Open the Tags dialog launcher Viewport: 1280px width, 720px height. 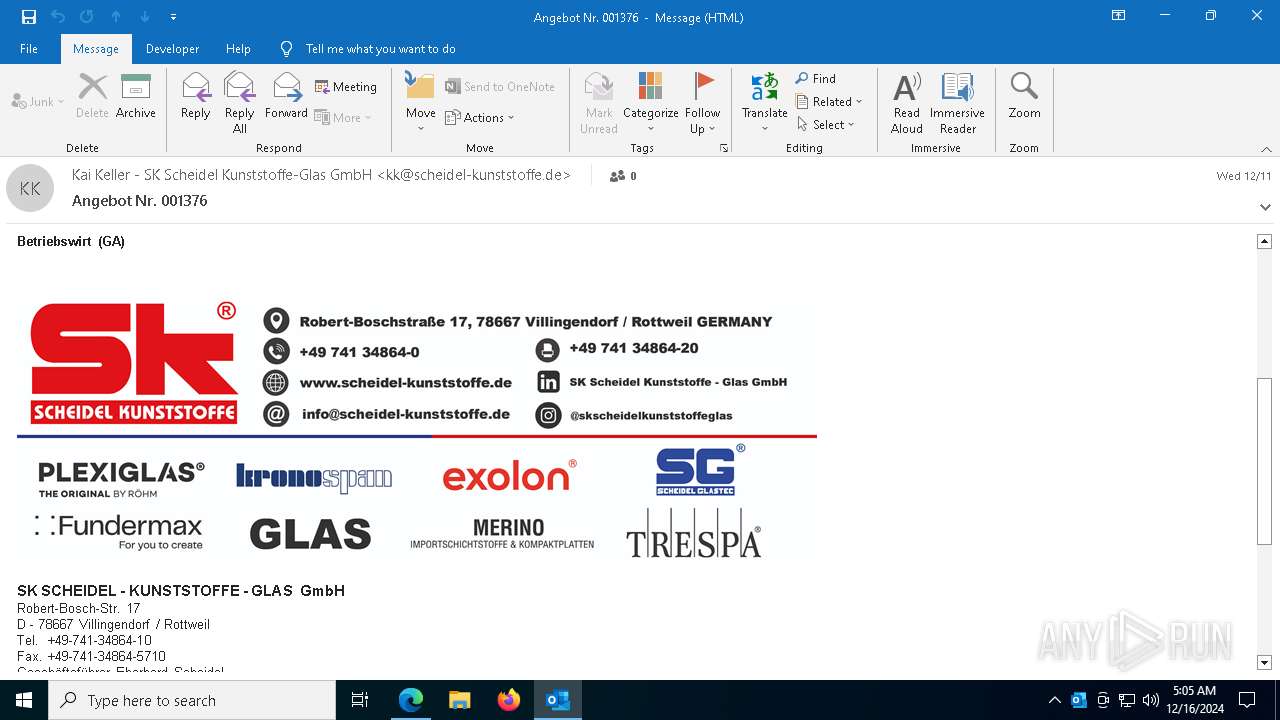coord(723,148)
